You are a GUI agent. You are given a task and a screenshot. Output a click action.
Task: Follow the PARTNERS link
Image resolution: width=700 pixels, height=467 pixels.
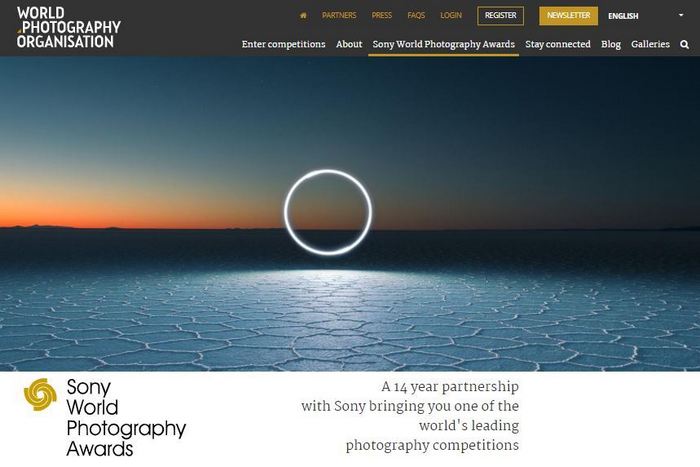pyautogui.click(x=339, y=16)
